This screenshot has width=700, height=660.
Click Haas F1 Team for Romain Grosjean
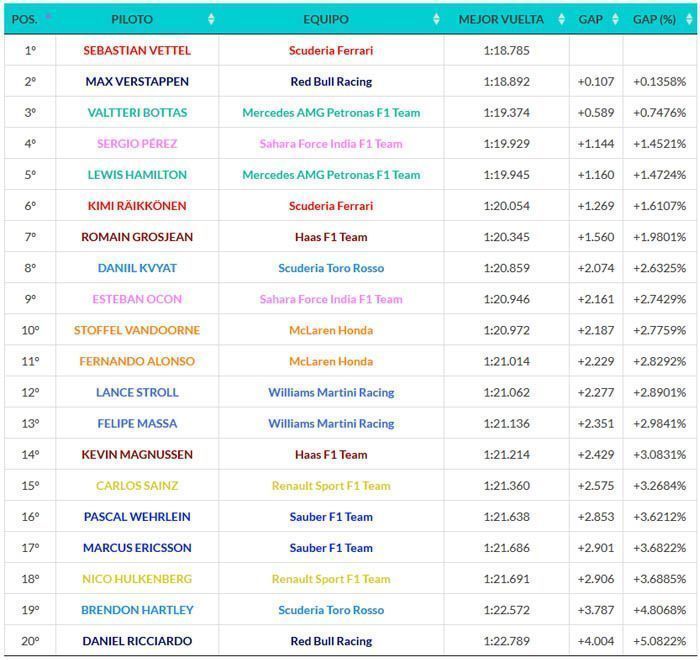click(x=331, y=237)
